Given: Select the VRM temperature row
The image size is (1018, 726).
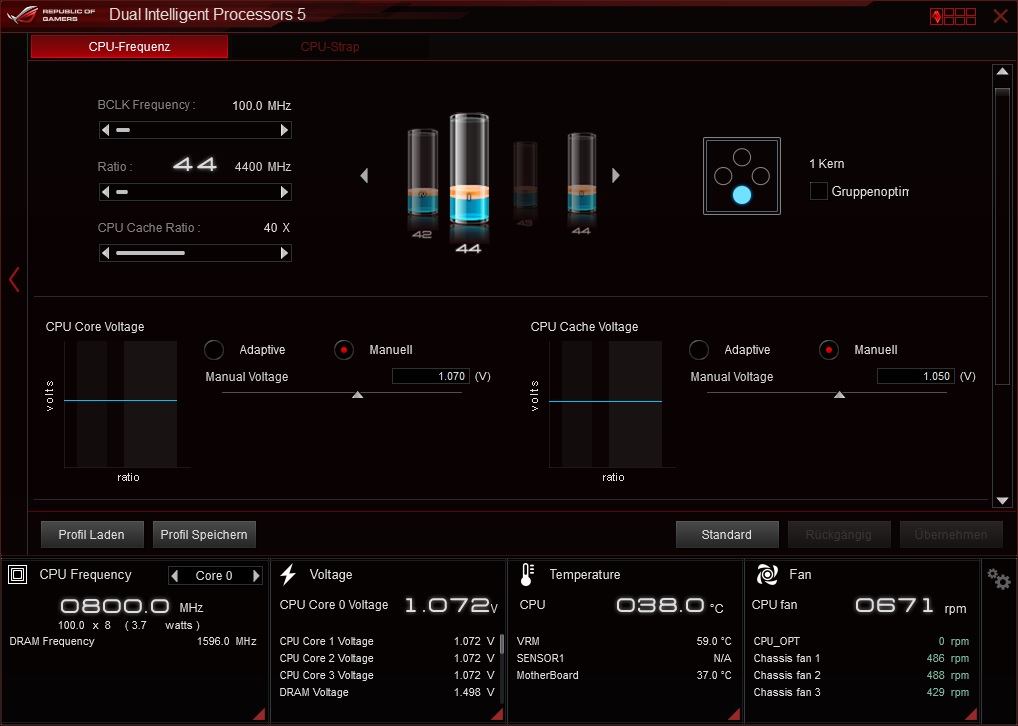Looking at the screenshot, I should [x=624, y=641].
